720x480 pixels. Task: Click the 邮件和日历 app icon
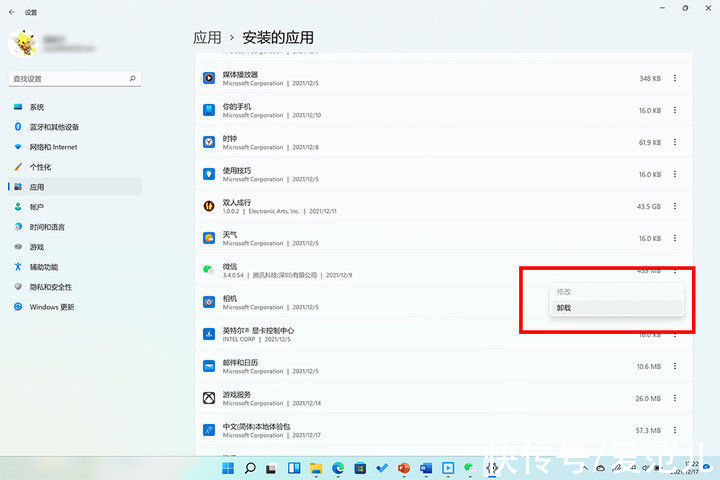pos(209,366)
